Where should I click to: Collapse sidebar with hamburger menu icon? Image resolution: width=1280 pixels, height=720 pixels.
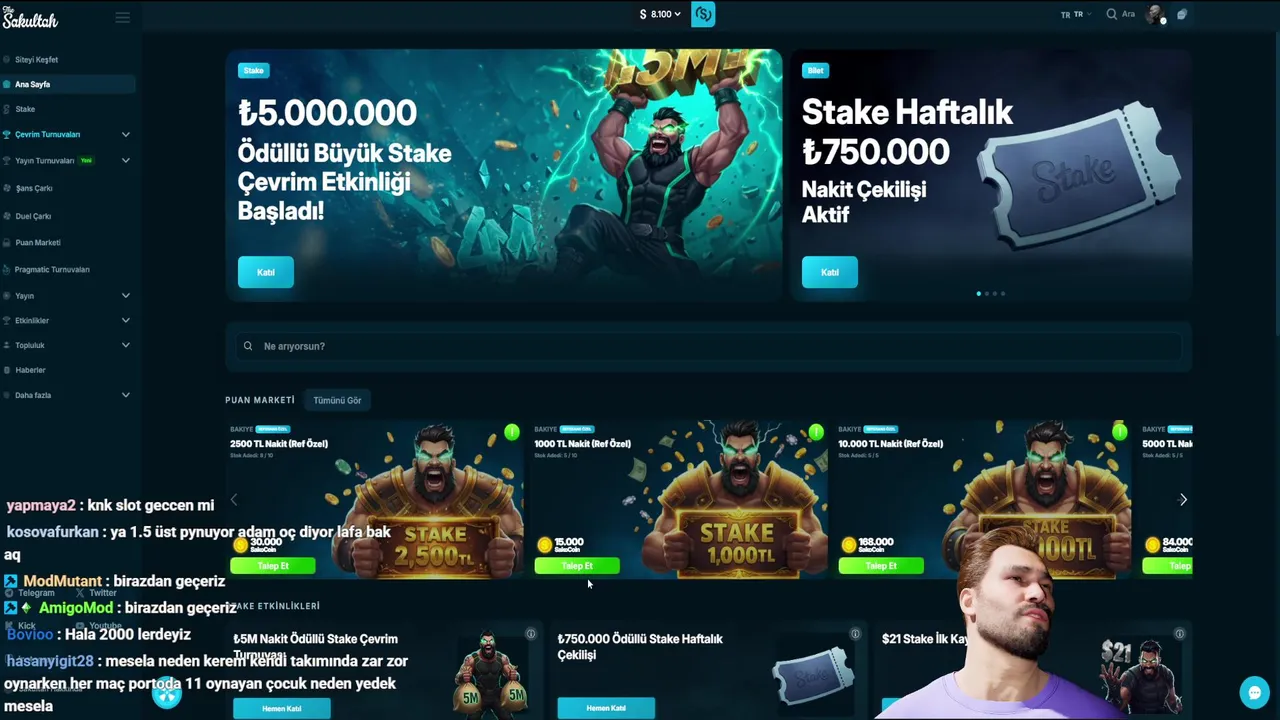pyautogui.click(x=123, y=17)
